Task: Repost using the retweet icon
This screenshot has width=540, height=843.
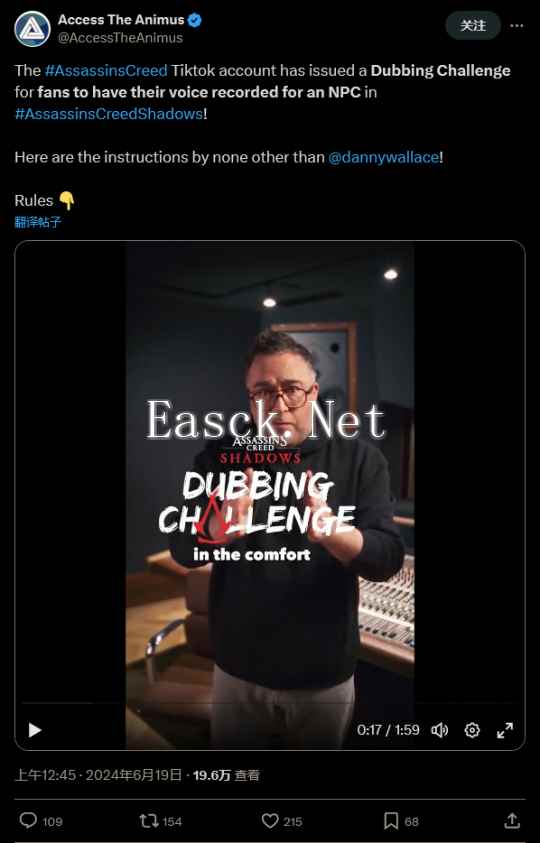Action: click(148, 821)
